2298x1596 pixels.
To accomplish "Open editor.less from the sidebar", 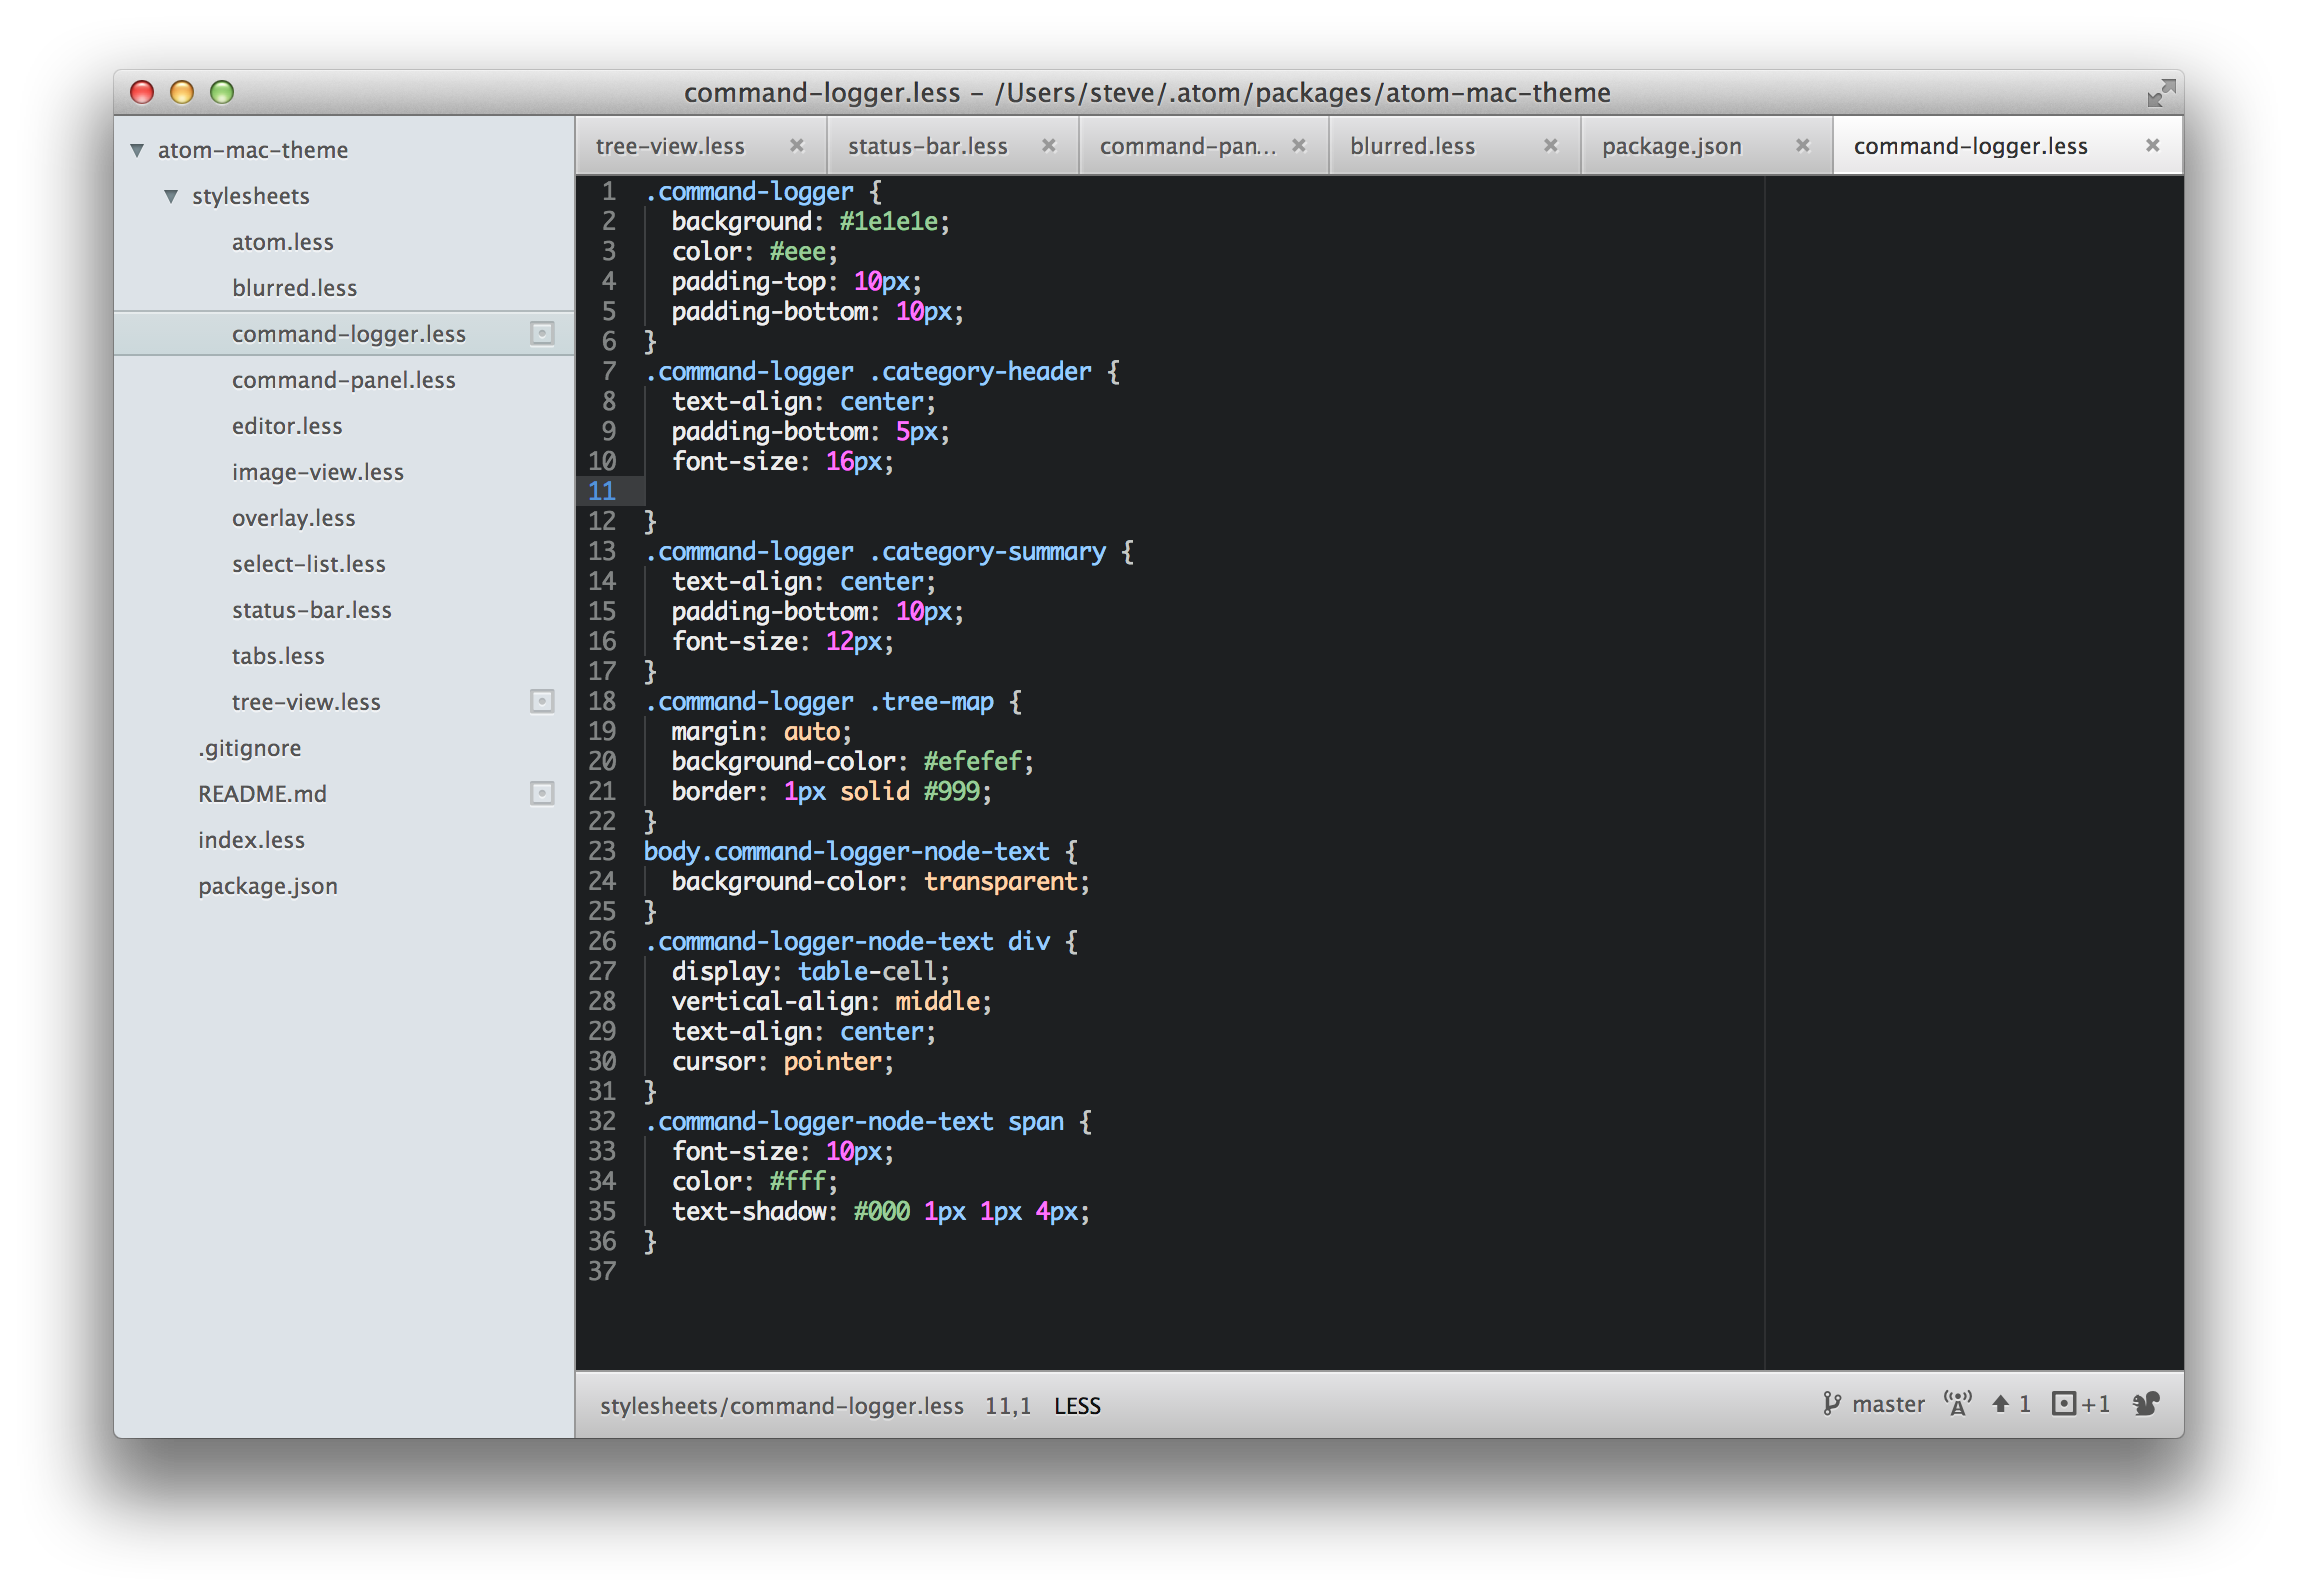I will click(x=287, y=426).
